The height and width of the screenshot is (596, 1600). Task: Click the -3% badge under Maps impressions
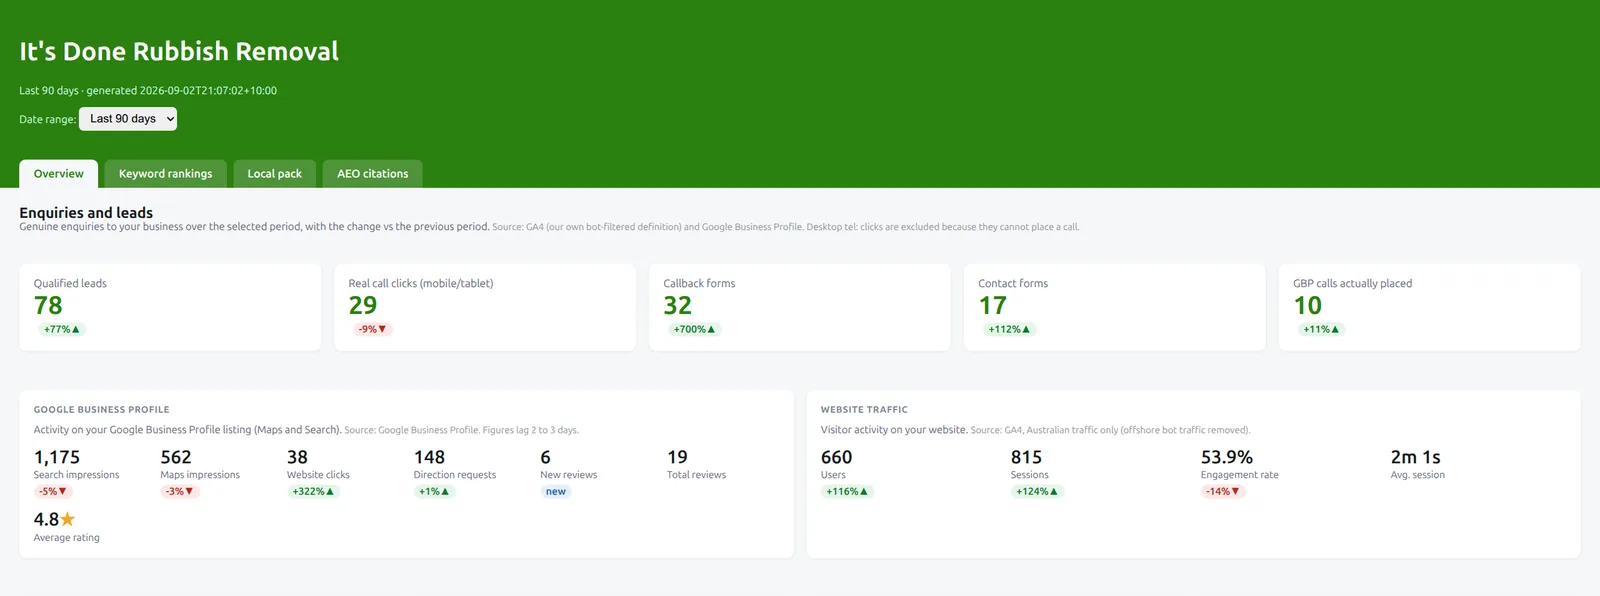180,491
